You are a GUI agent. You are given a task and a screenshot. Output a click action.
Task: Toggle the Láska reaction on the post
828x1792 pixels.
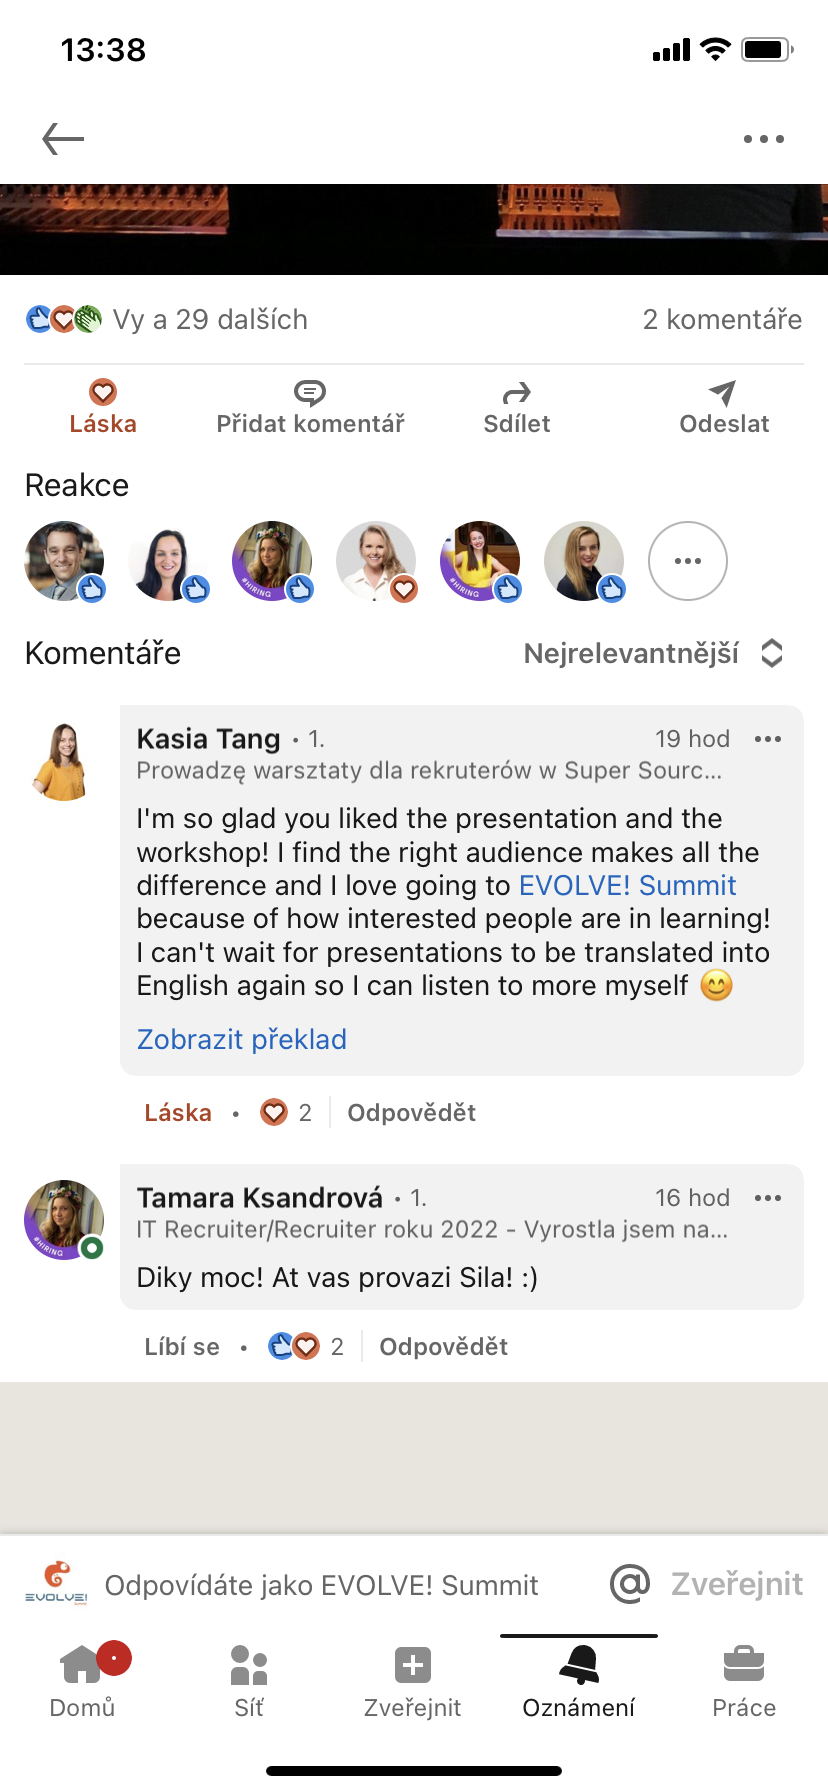pyautogui.click(x=103, y=408)
